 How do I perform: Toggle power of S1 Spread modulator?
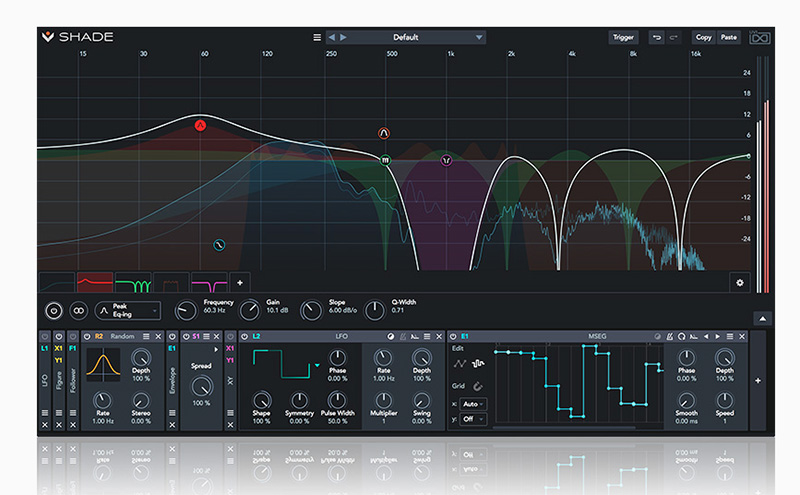point(186,337)
